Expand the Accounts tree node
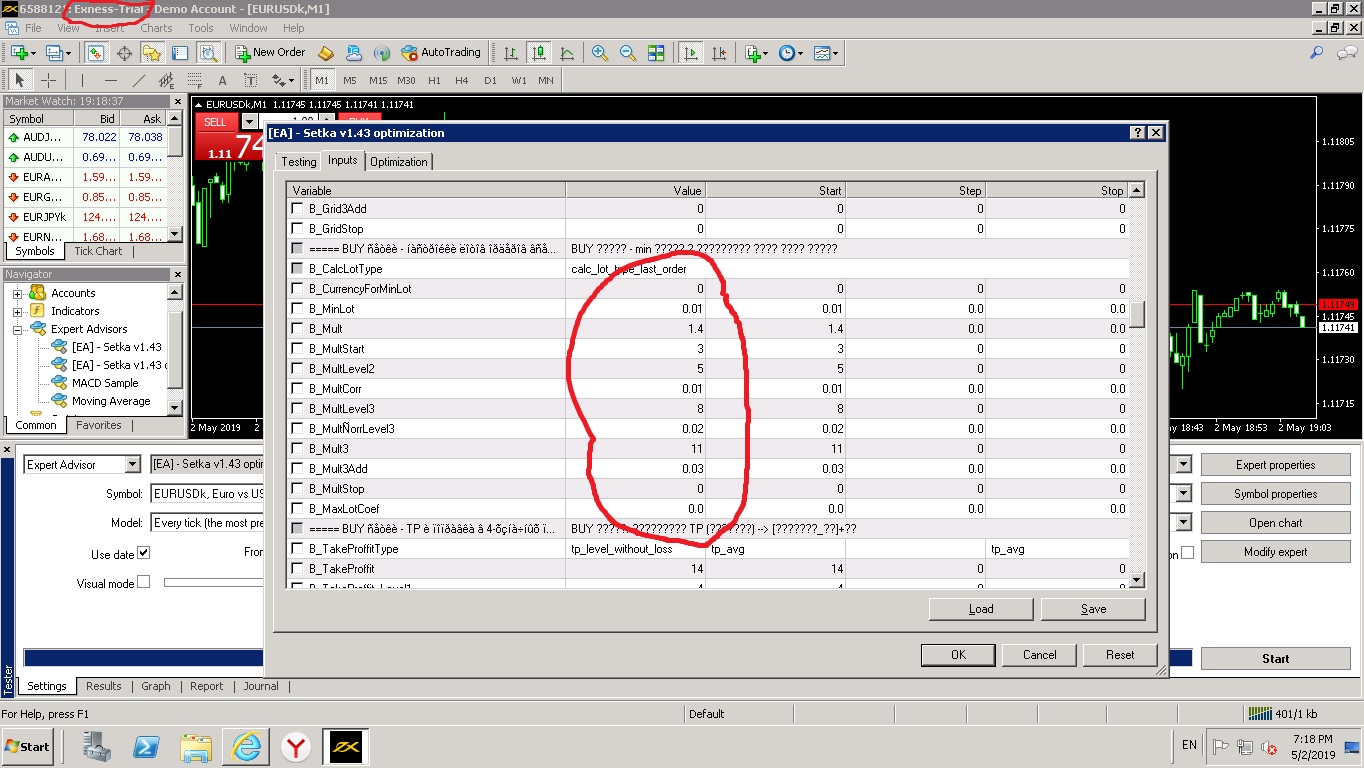The width and height of the screenshot is (1364, 768). 17,293
